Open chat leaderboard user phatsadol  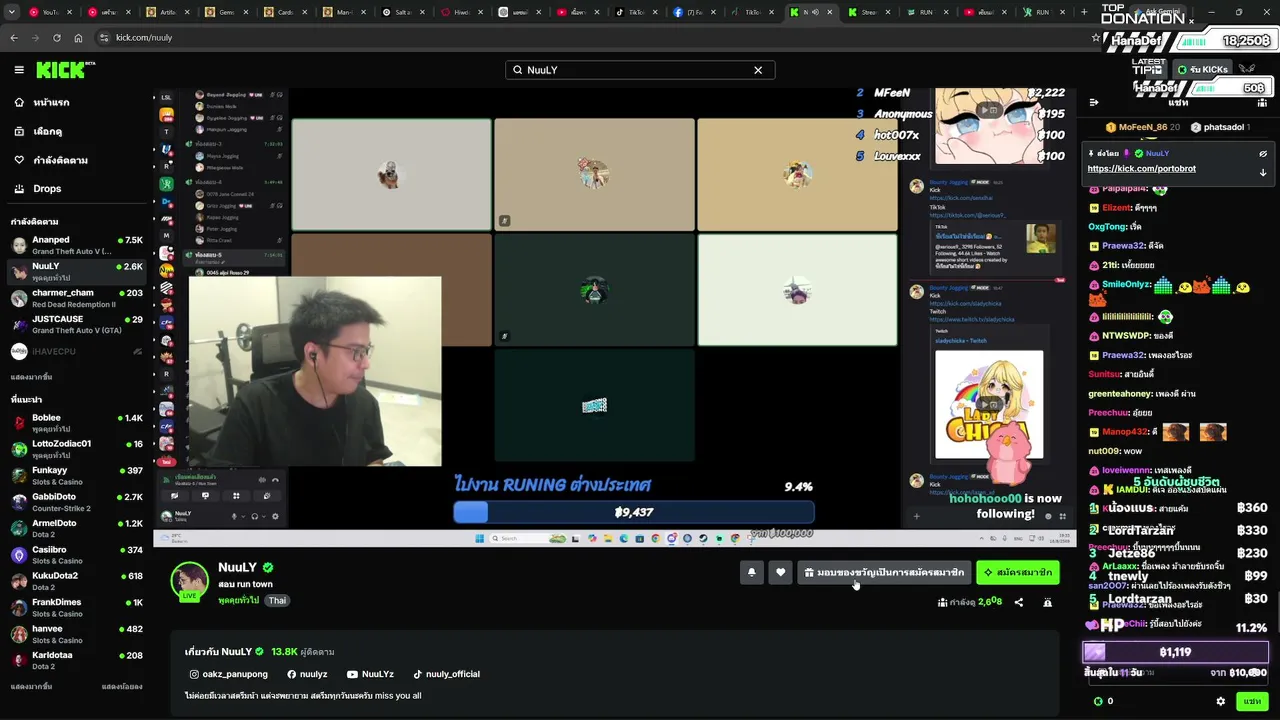[1218, 127]
